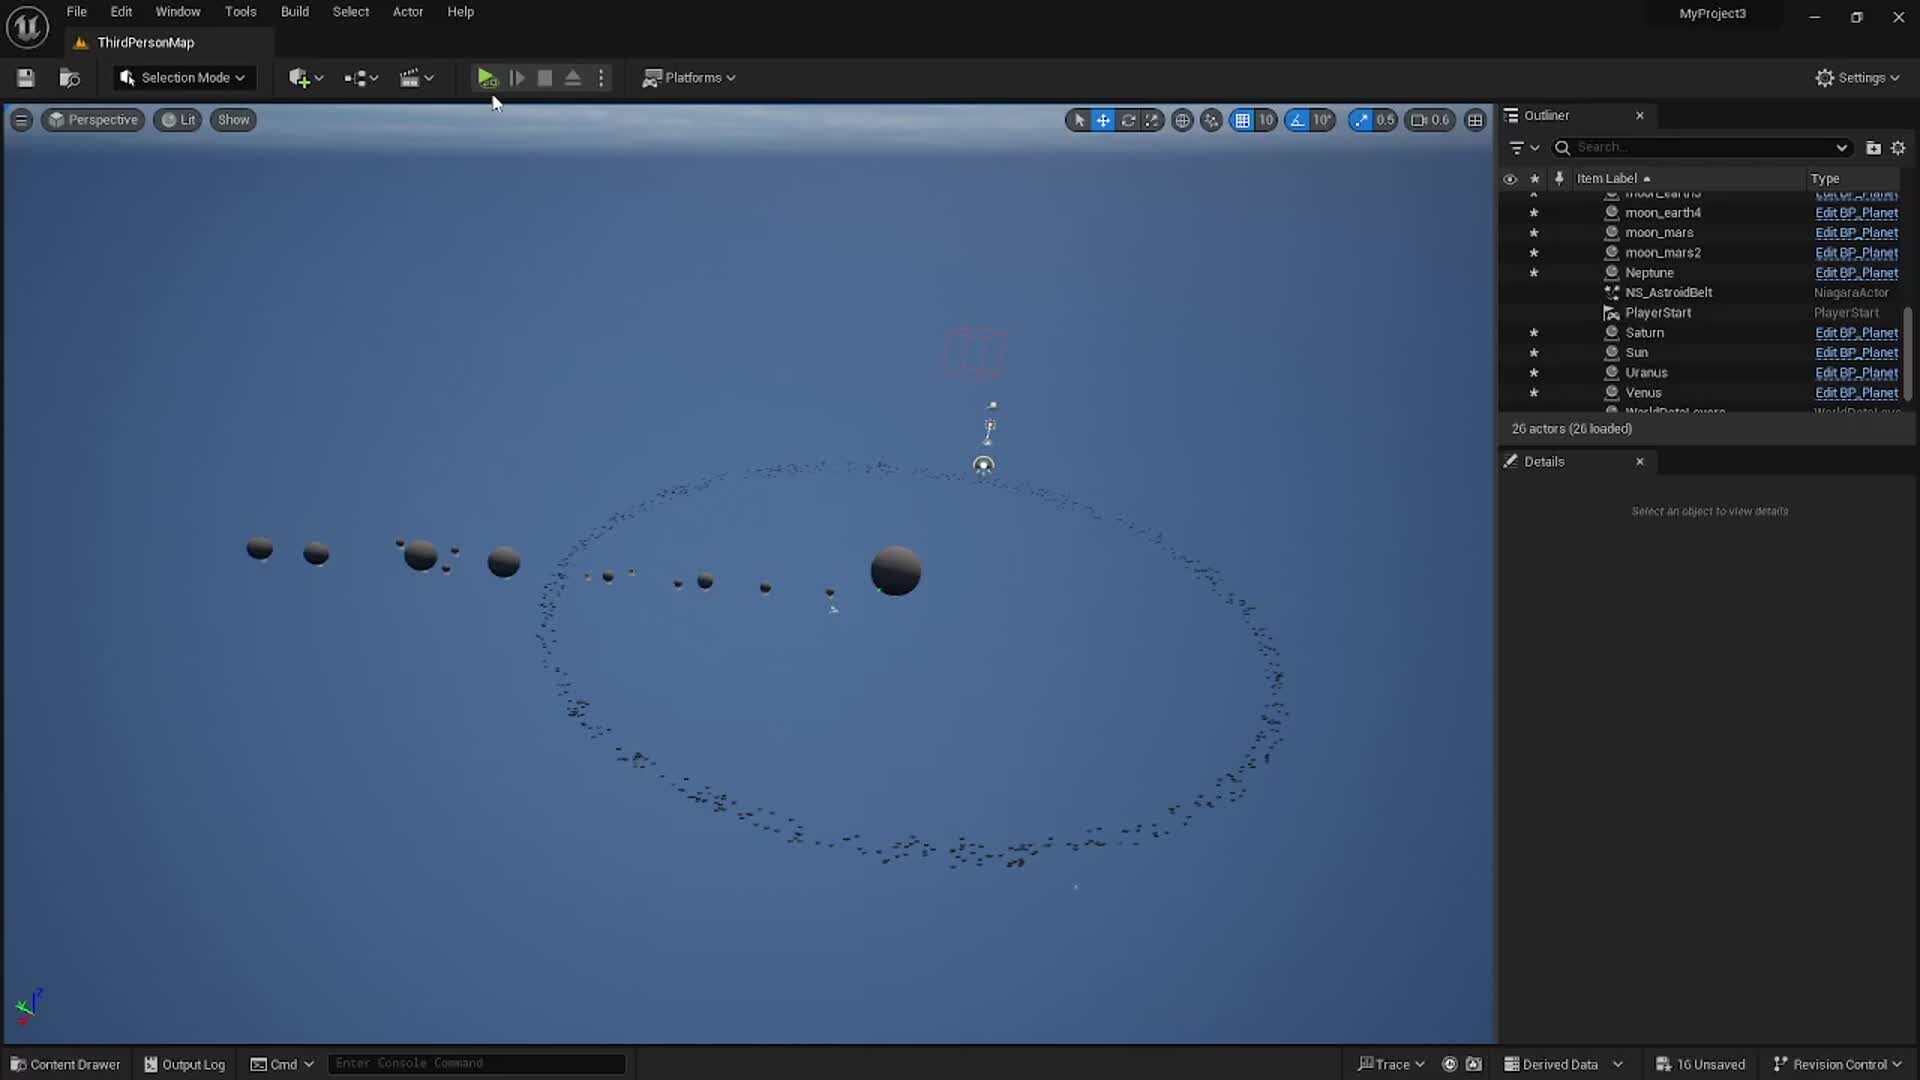This screenshot has height=1080, width=1920.
Task: Click inside the console command field
Action: click(477, 1063)
